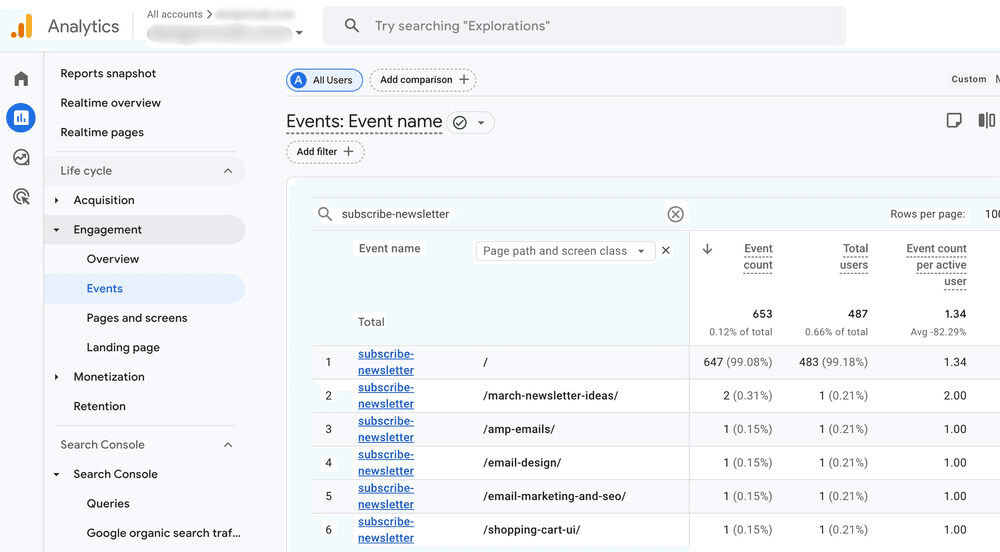This screenshot has height=552, width=1000.
Task: Click the compare columns icon
Action: 987,121
